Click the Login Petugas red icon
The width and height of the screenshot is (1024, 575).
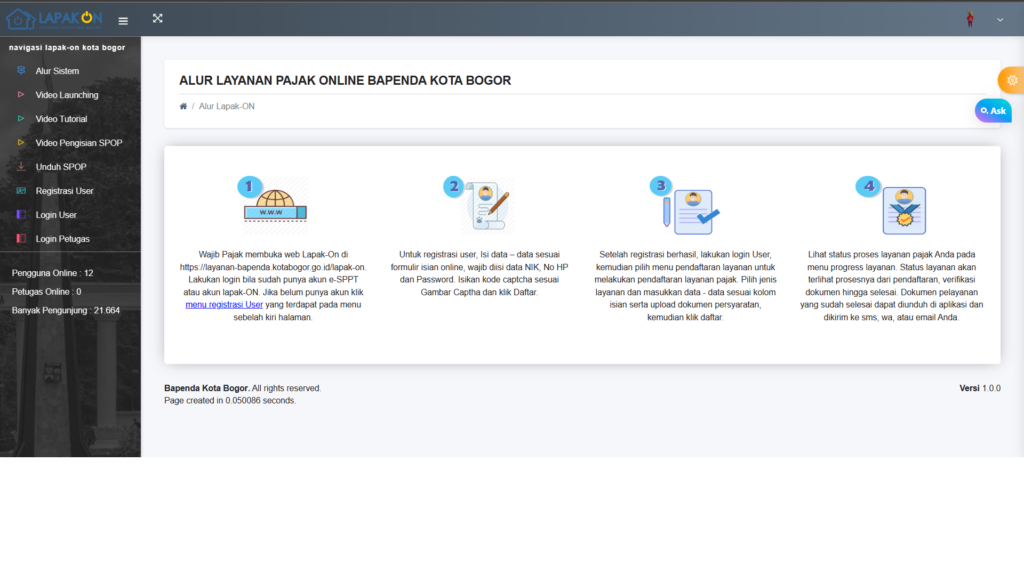pos(21,238)
